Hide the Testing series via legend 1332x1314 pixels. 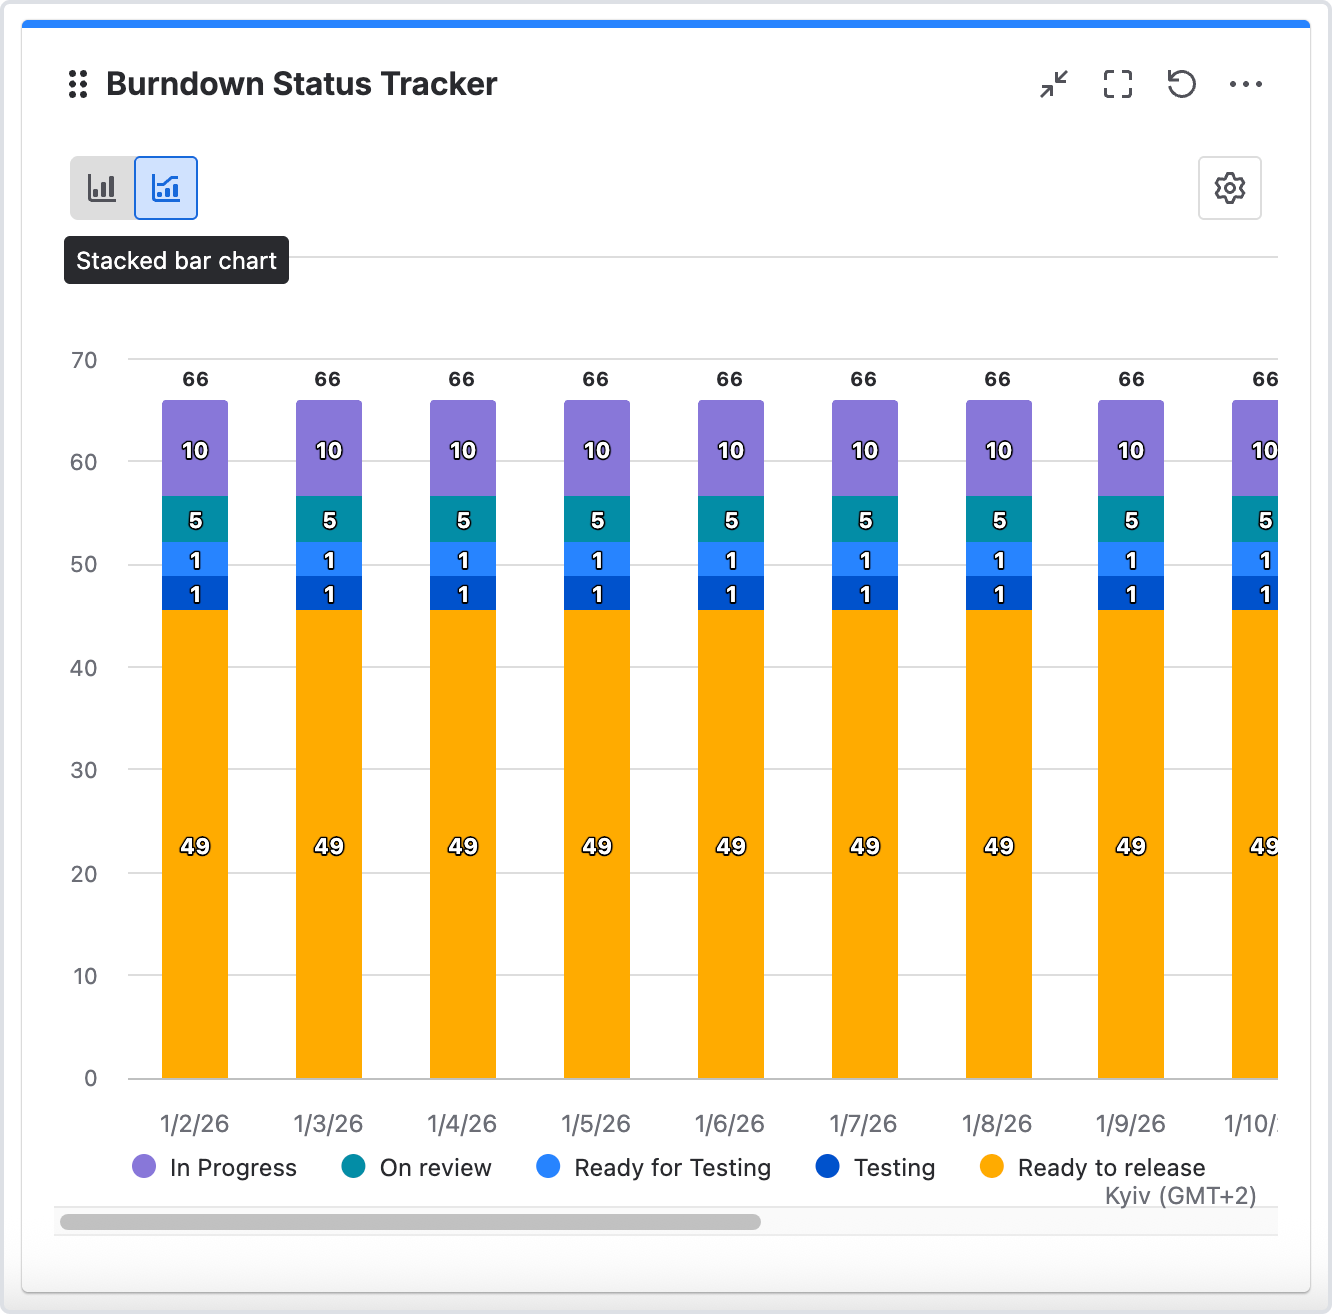[x=894, y=1168]
